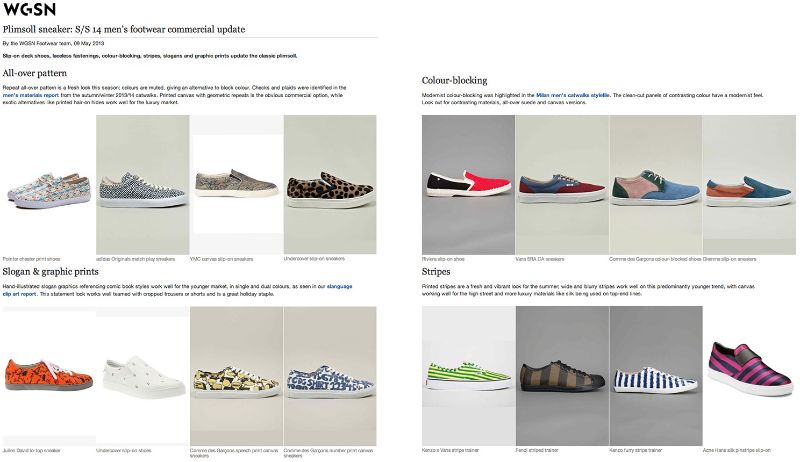Follow the slanguage clip art report link
The image size is (800, 462).
pyautogui.click(x=177, y=290)
